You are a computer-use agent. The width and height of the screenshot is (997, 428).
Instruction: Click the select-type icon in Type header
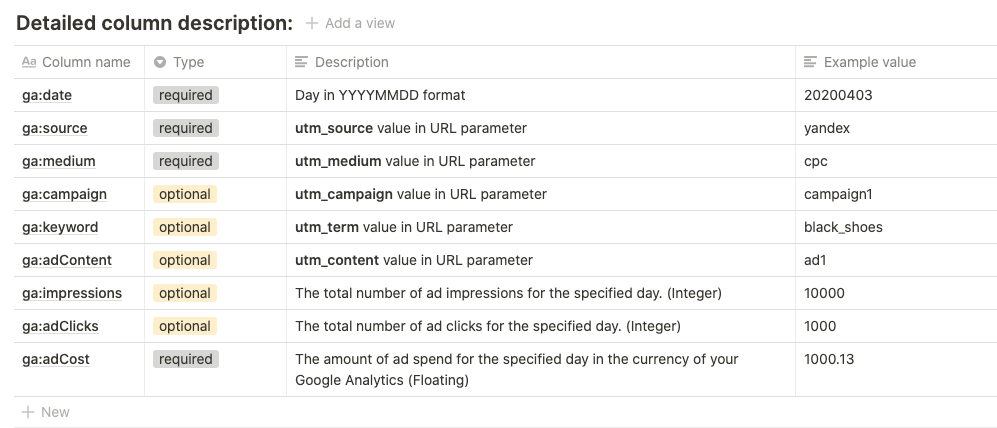click(160, 62)
